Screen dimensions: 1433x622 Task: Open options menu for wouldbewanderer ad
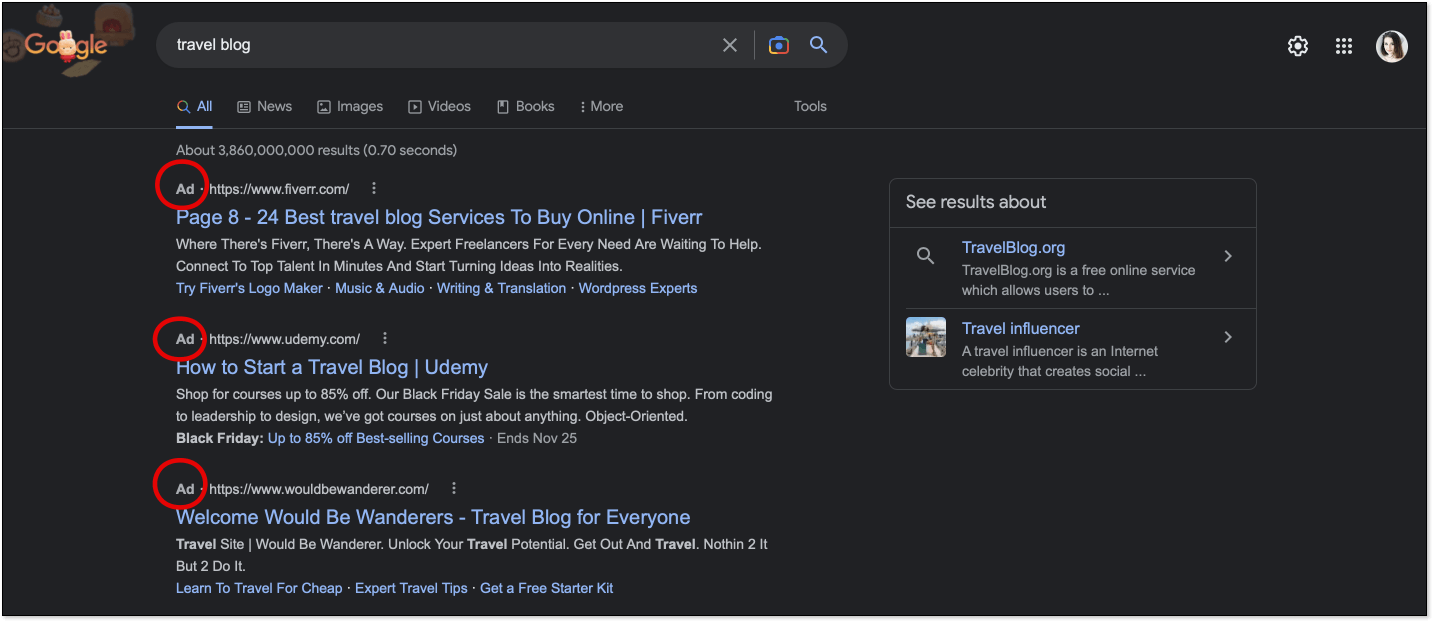454,488
